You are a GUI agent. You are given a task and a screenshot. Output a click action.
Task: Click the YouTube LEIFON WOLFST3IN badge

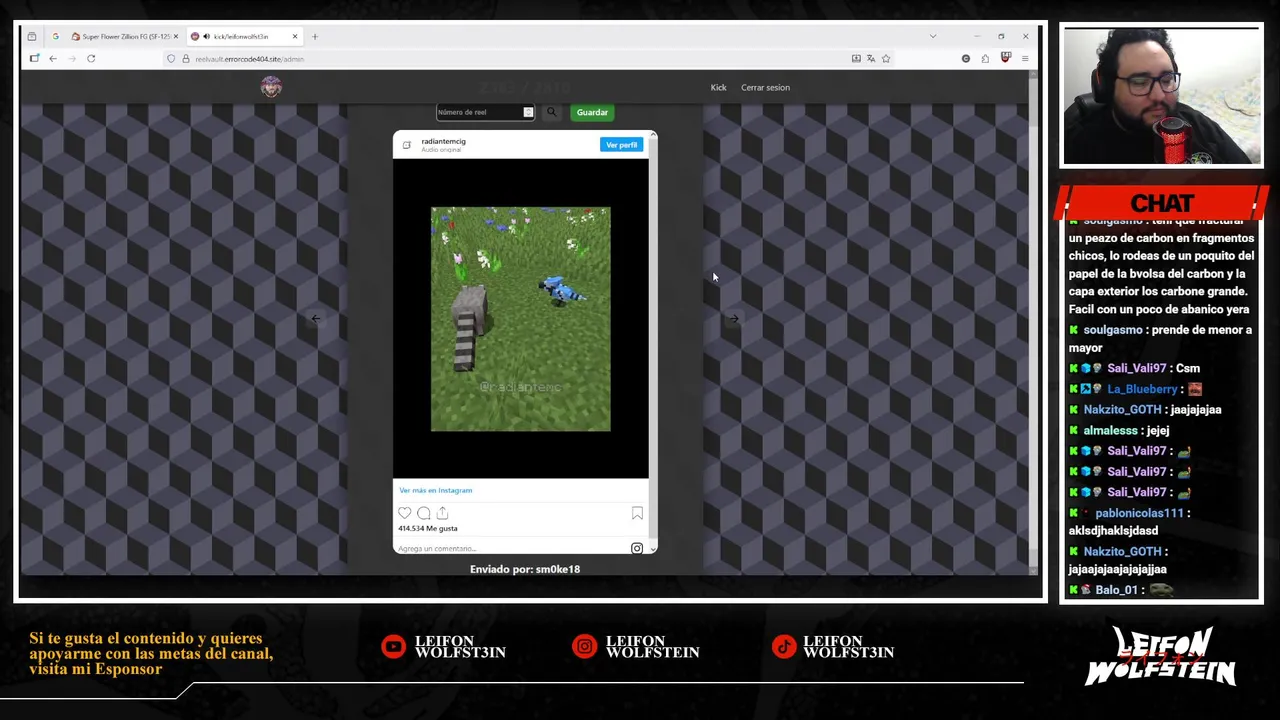coord(444,647)
